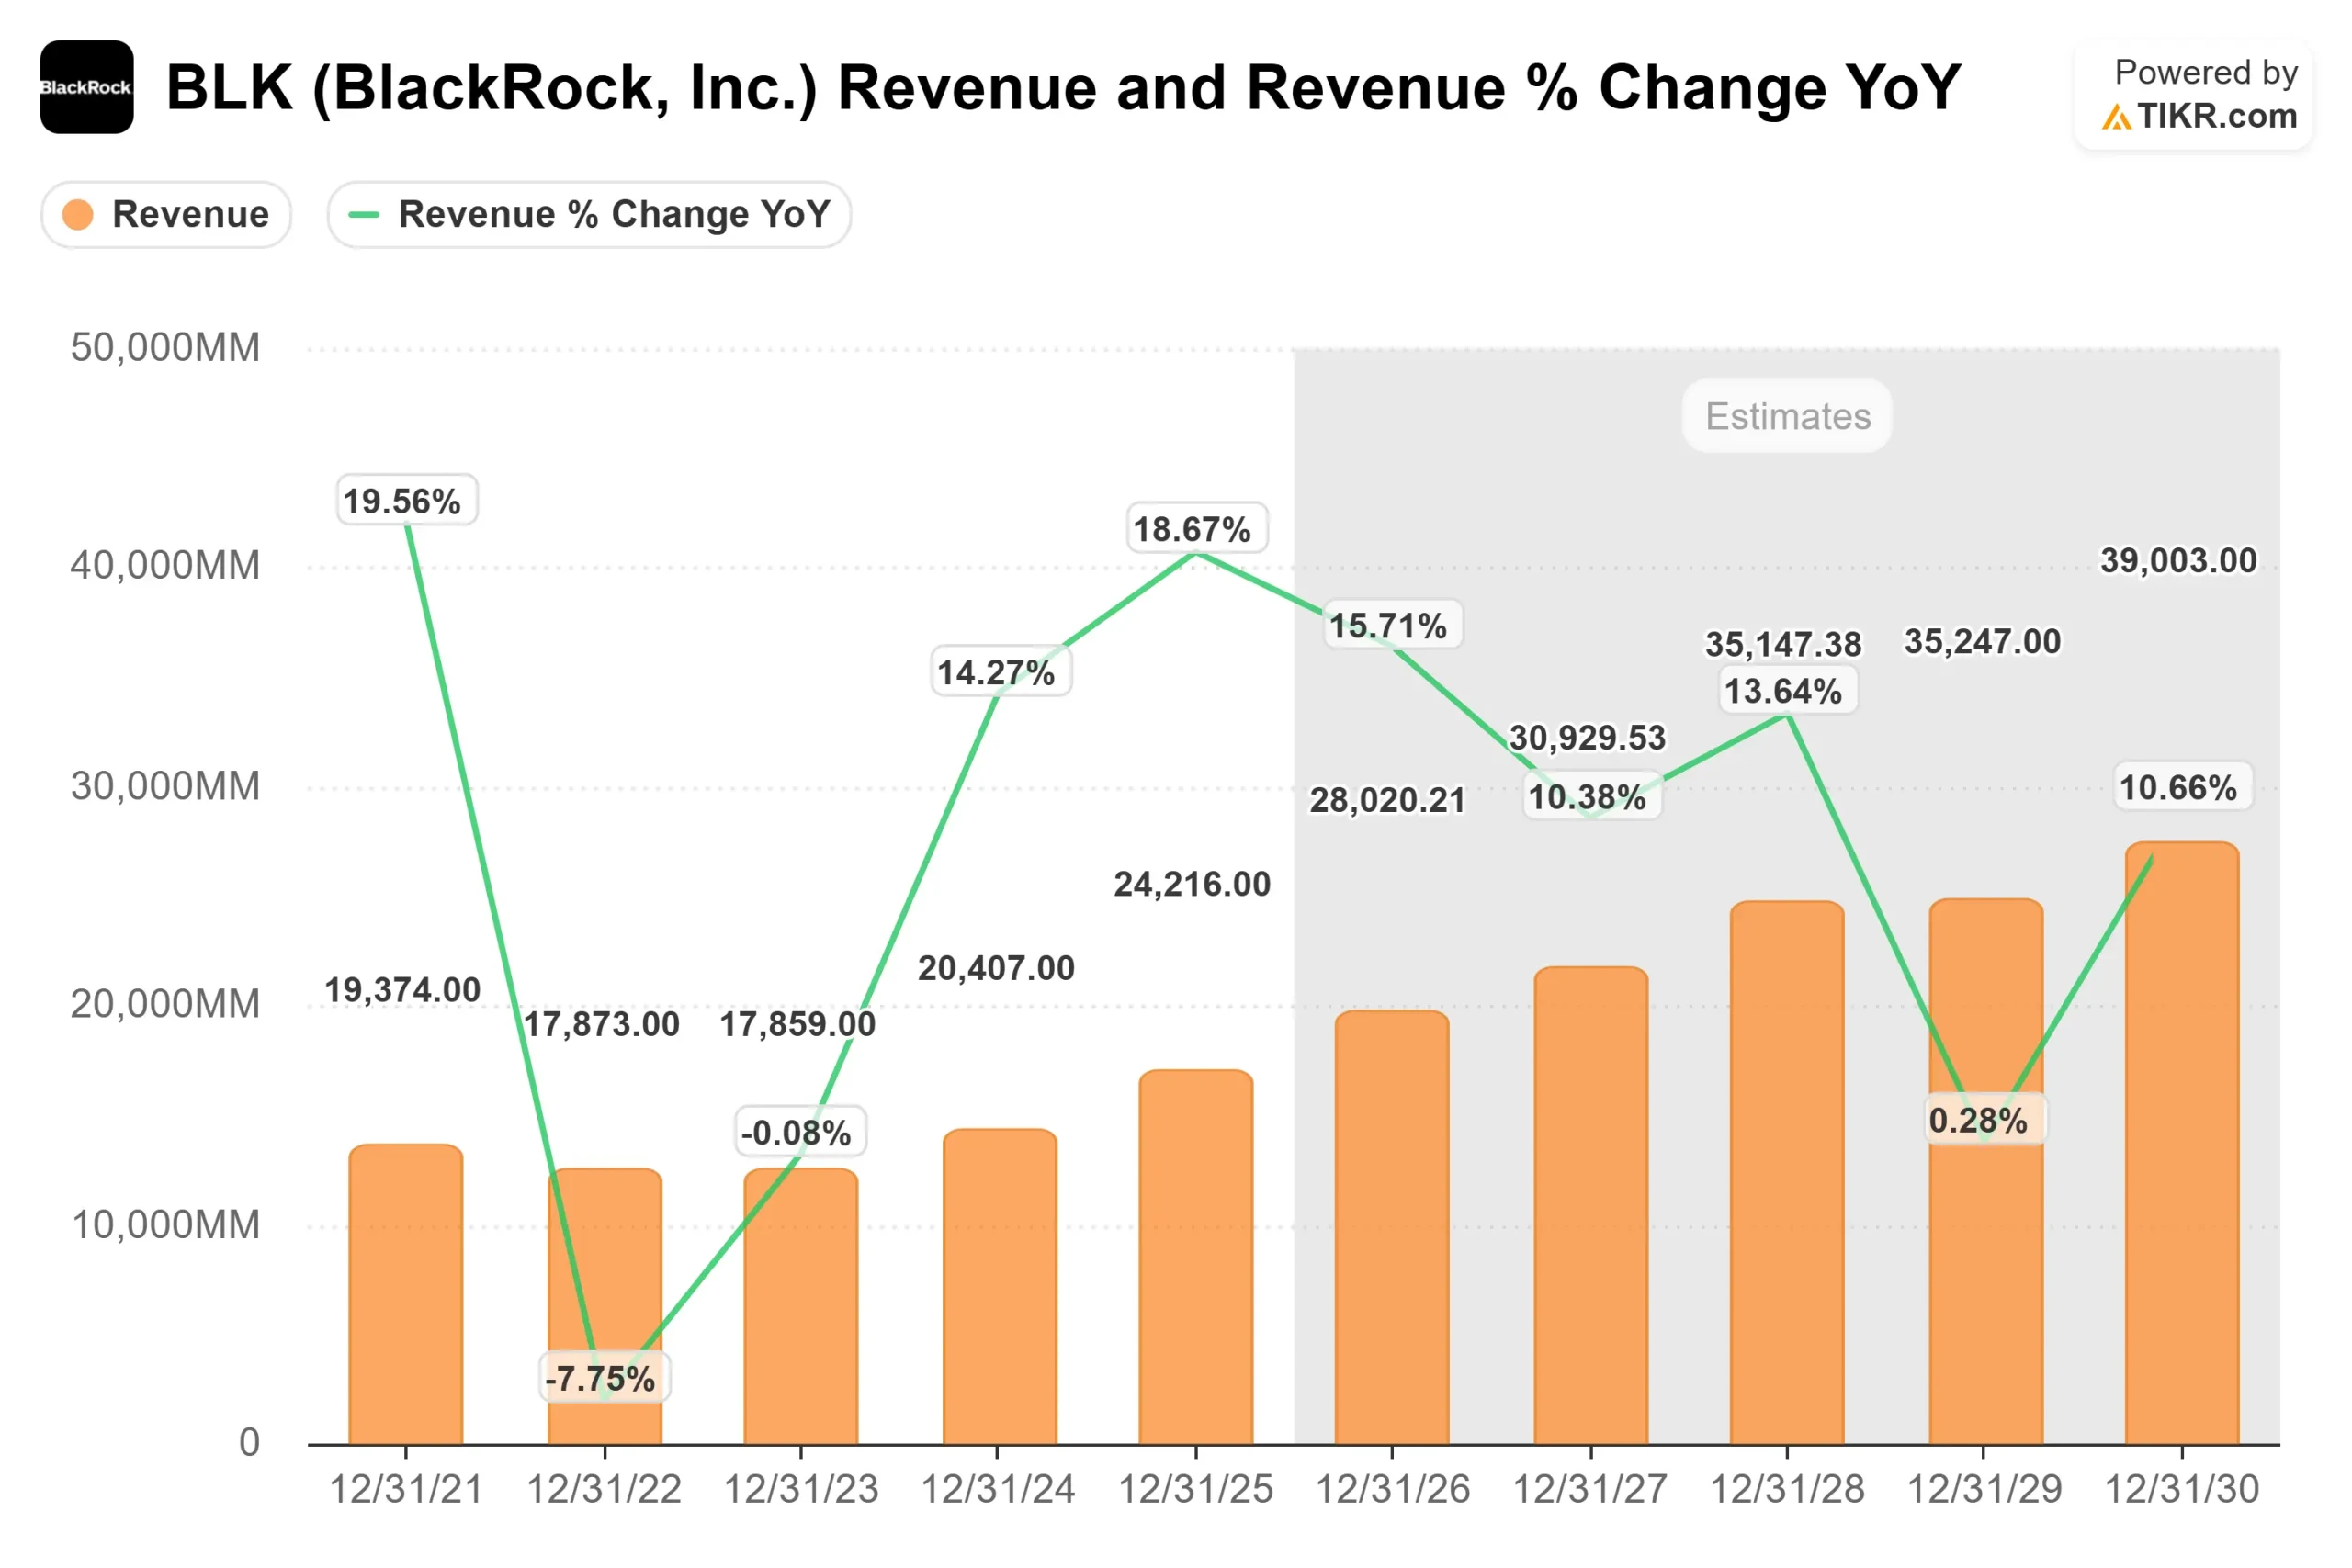Select the 12/31/28 date axis label
This screenshot has height=1568, width=2352.
1790,1490
